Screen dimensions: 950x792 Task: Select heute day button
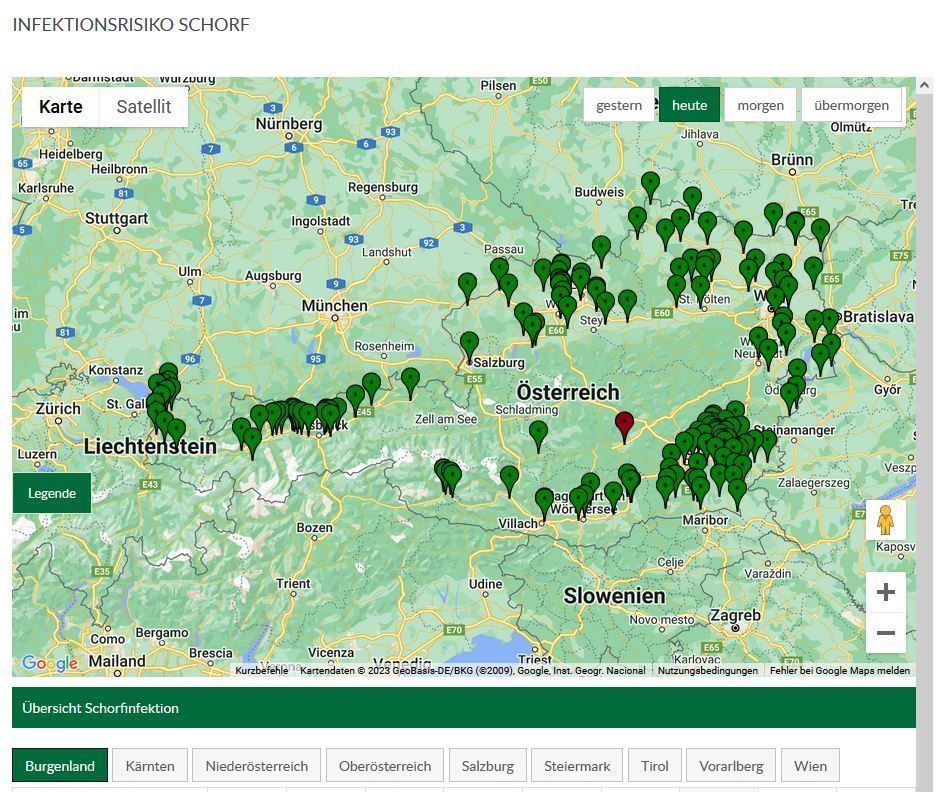(689, 105)
